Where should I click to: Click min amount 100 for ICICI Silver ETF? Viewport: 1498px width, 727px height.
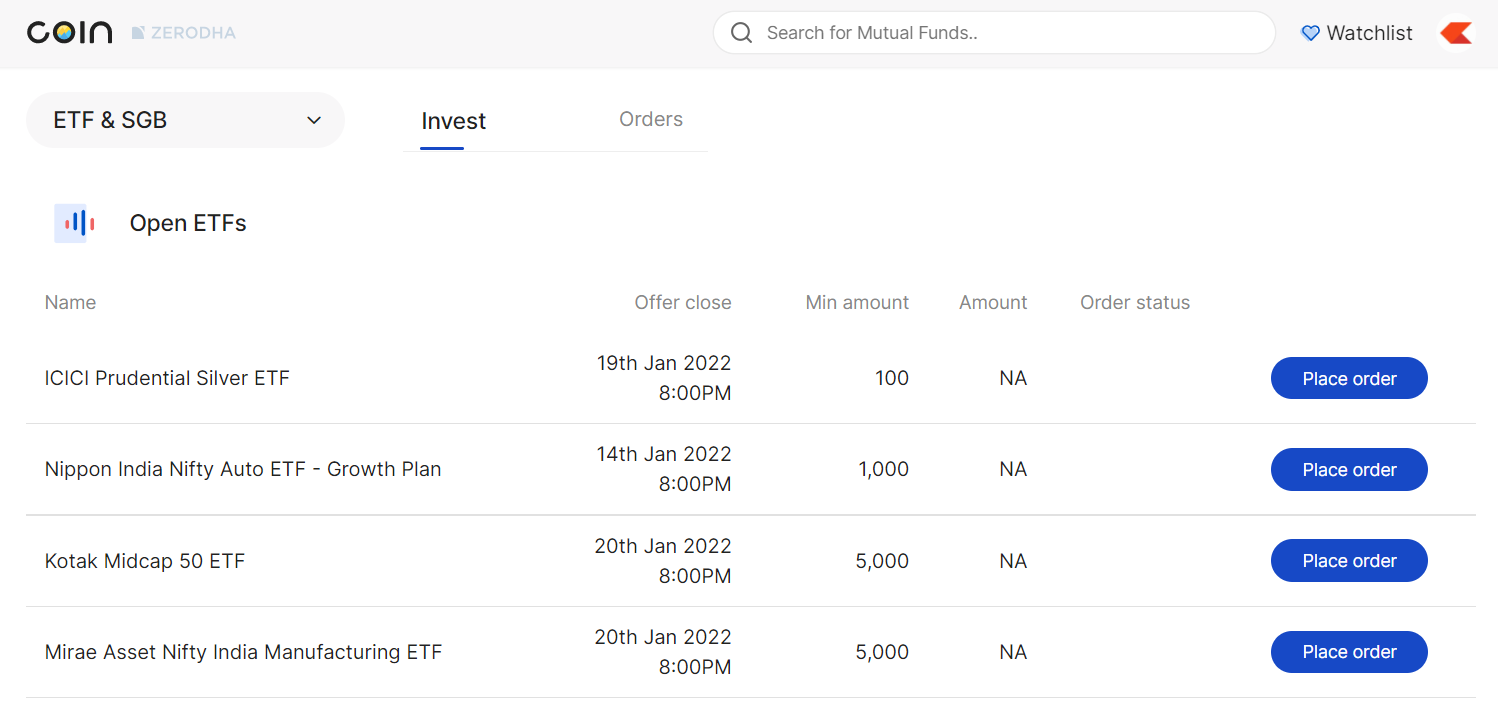892,378
